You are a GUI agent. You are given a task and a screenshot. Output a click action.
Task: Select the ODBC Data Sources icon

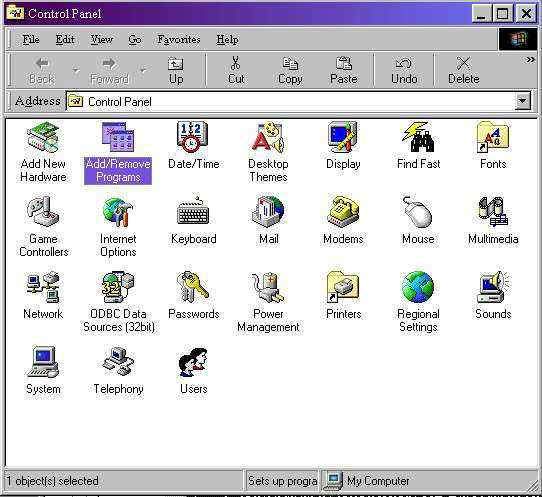[x=118, y=287]
